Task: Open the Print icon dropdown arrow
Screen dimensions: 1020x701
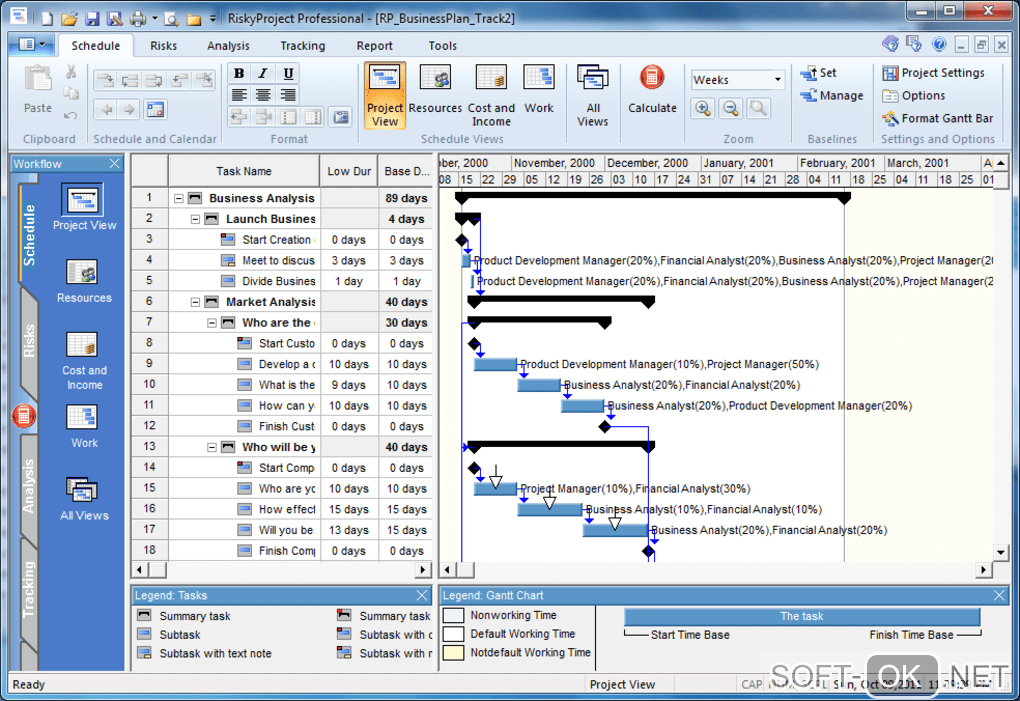Action: 154,18
